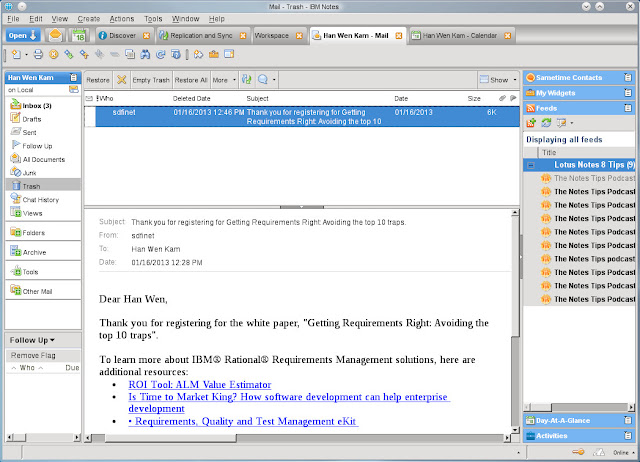640x462 pixels.
Task: Select the Junk folder
Action: pos(29,173)
